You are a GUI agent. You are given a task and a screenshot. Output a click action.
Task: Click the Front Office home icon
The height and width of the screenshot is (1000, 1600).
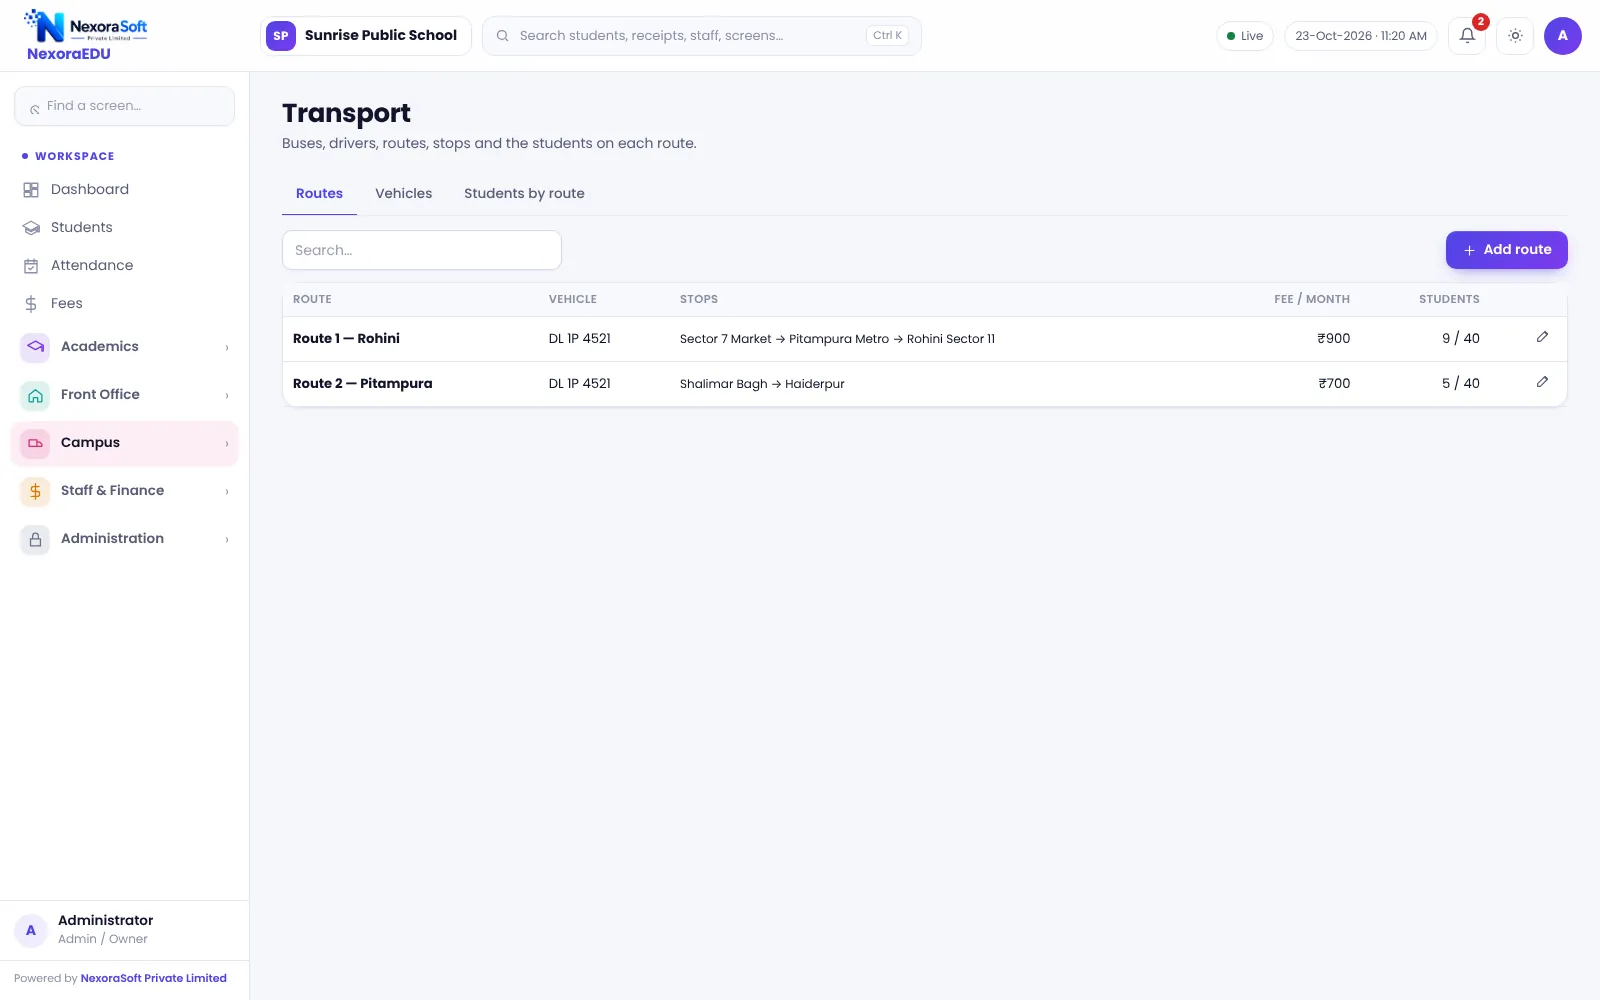[x=35, y=395]
